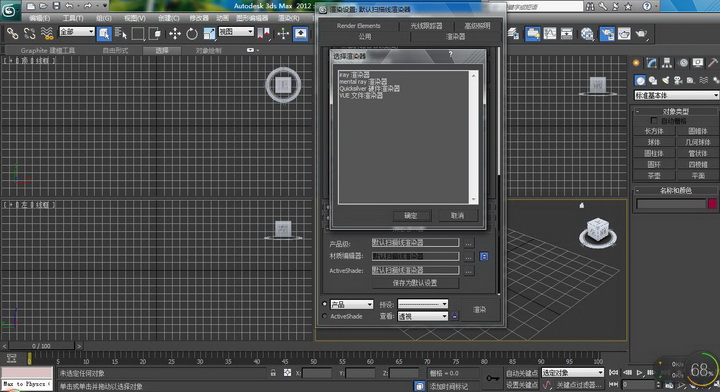
Task: Toggle the material editor renderer lock button
Action: [x=484, y=256]
